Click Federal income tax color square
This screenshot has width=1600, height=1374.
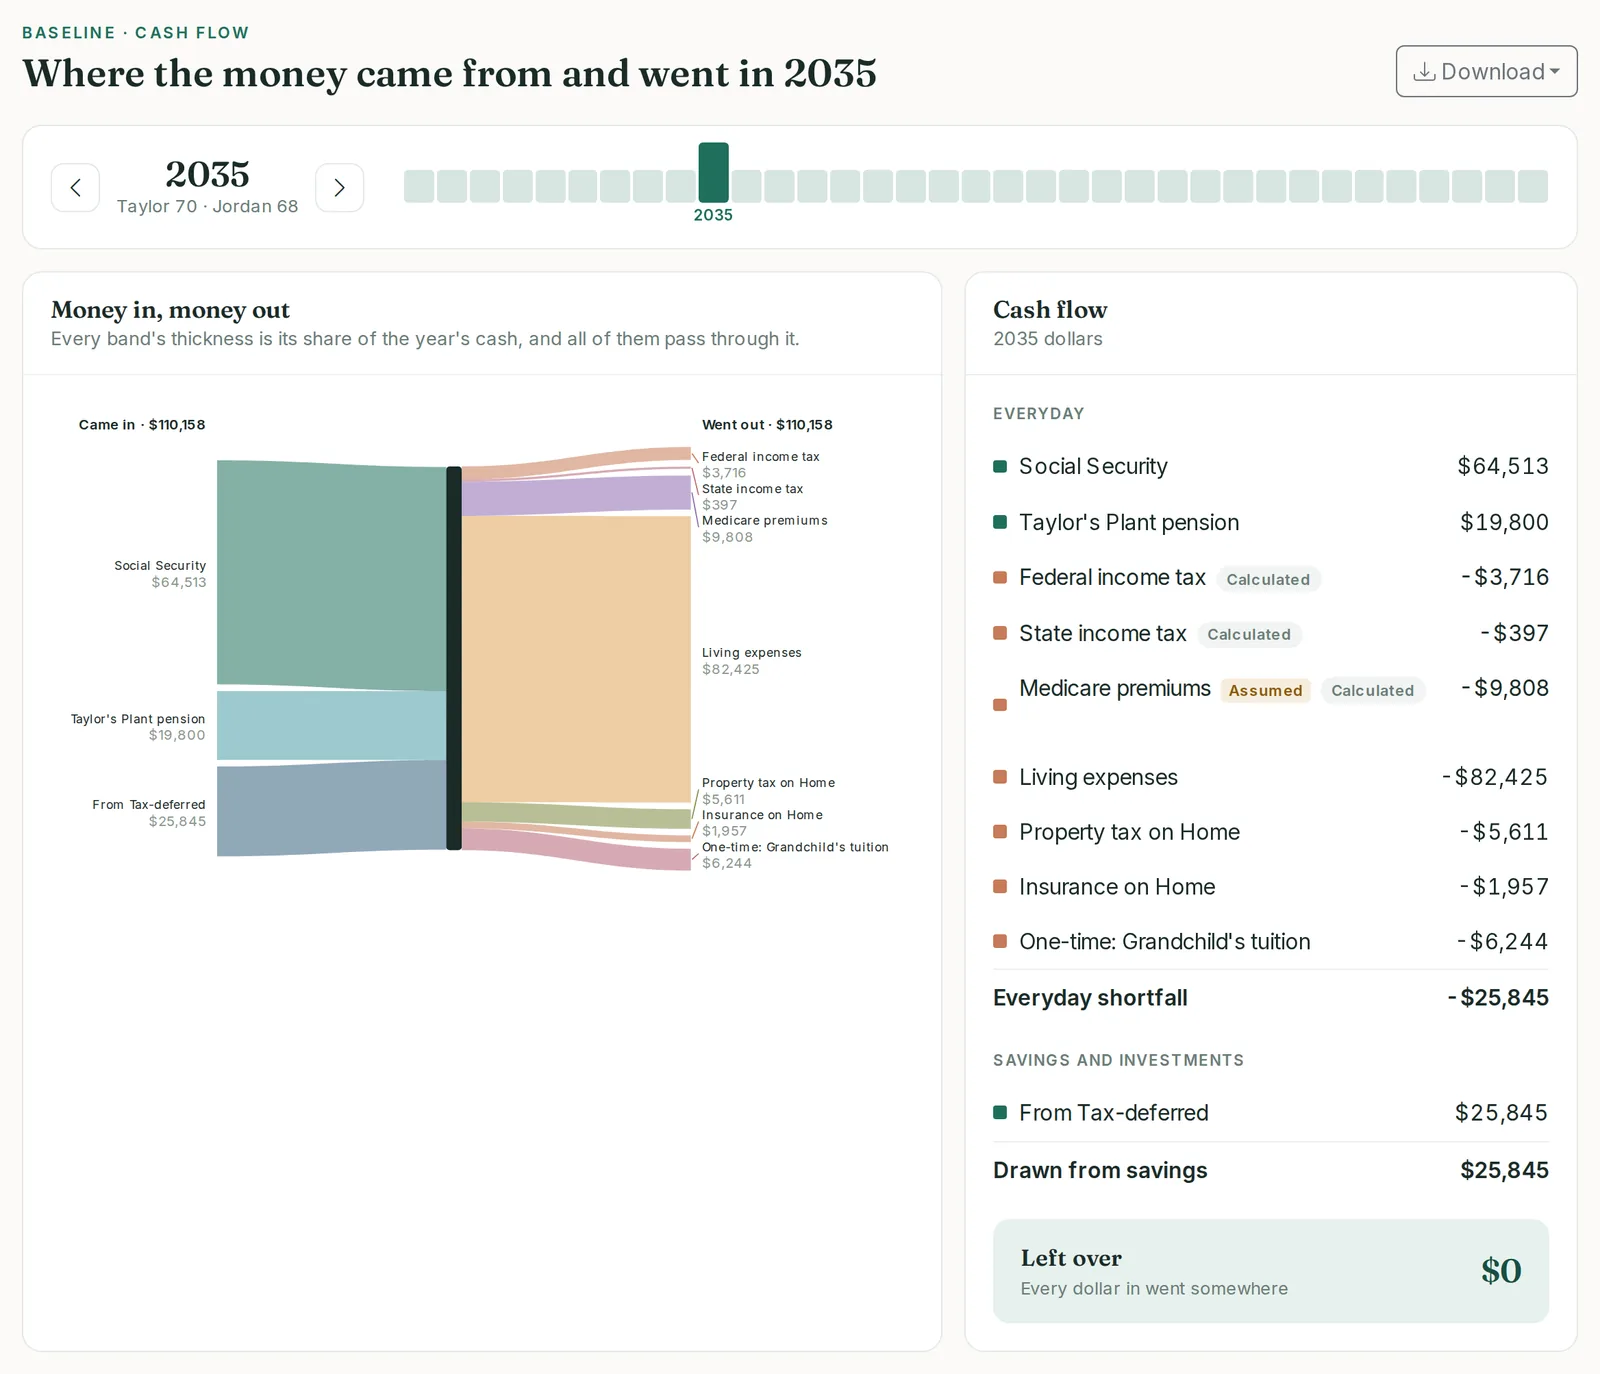tap(999, 577)
